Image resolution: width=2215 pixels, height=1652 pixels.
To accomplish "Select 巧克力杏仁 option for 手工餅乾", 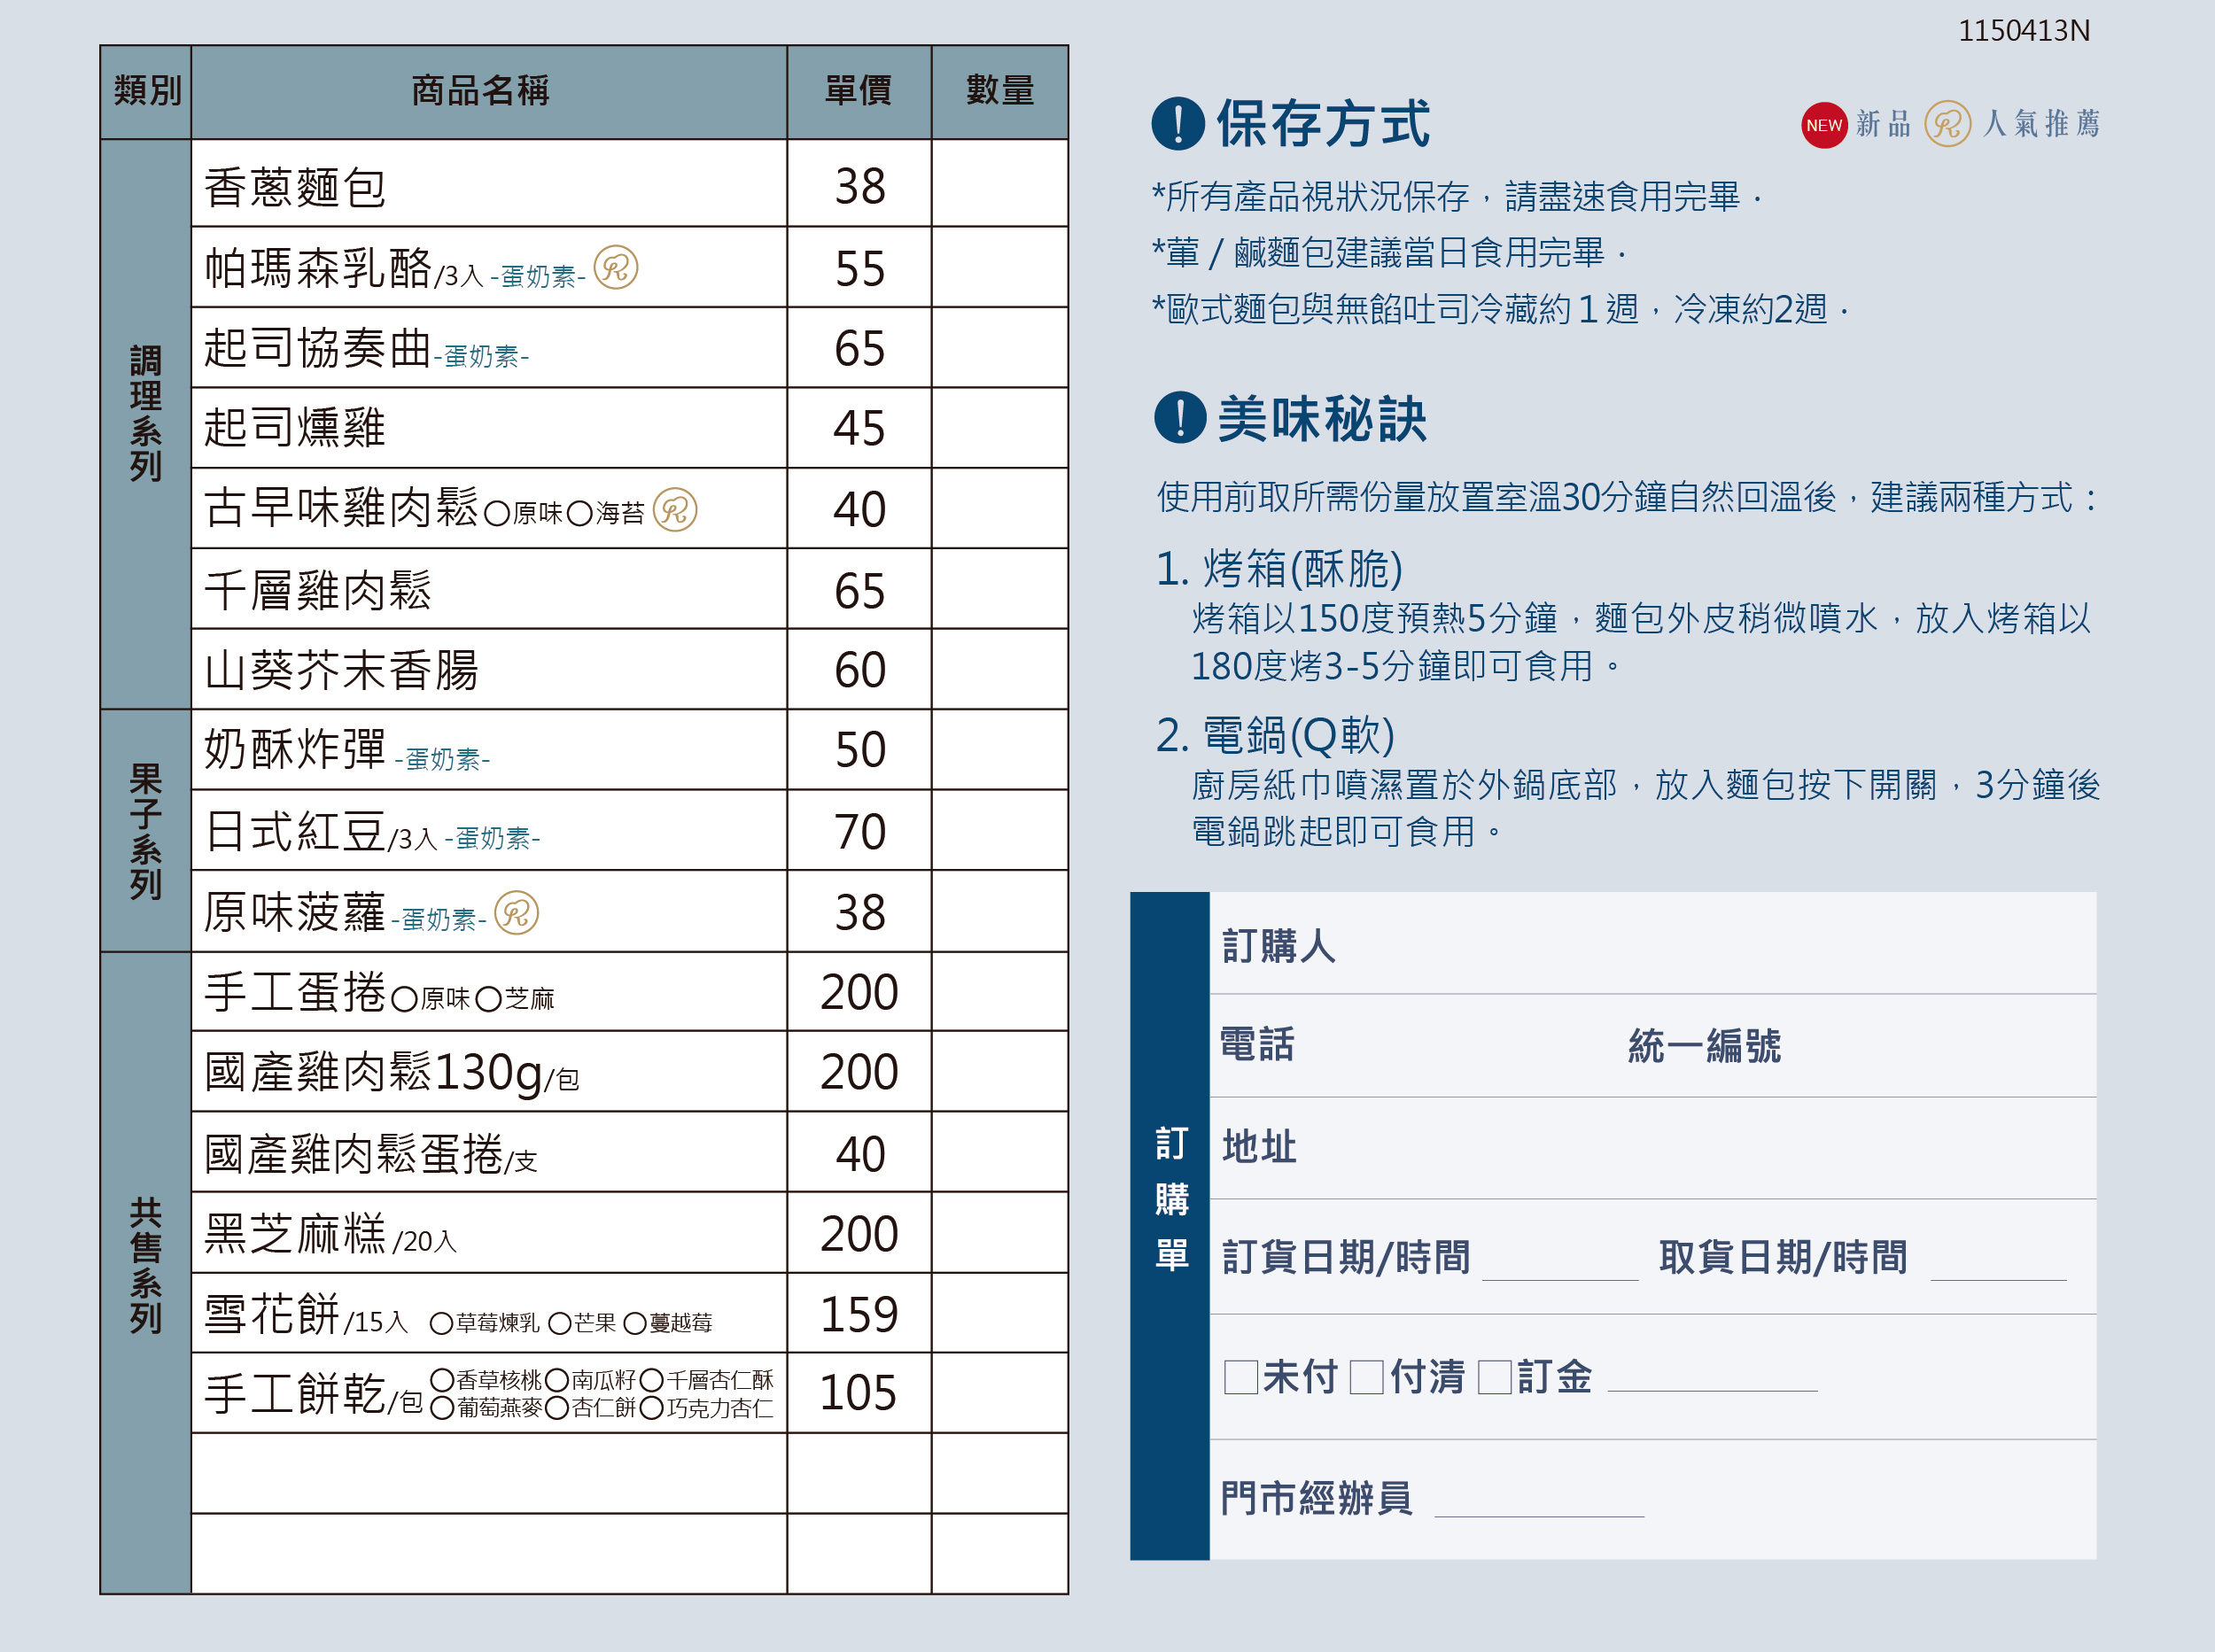I will point(651,1408).
